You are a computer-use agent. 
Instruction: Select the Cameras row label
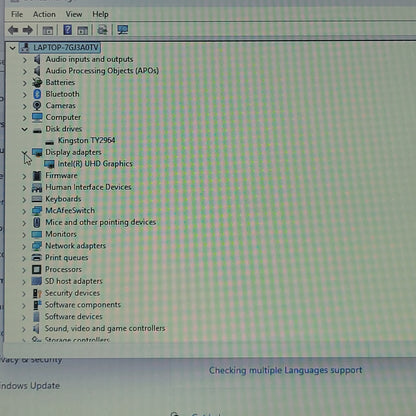pos(60,106)
